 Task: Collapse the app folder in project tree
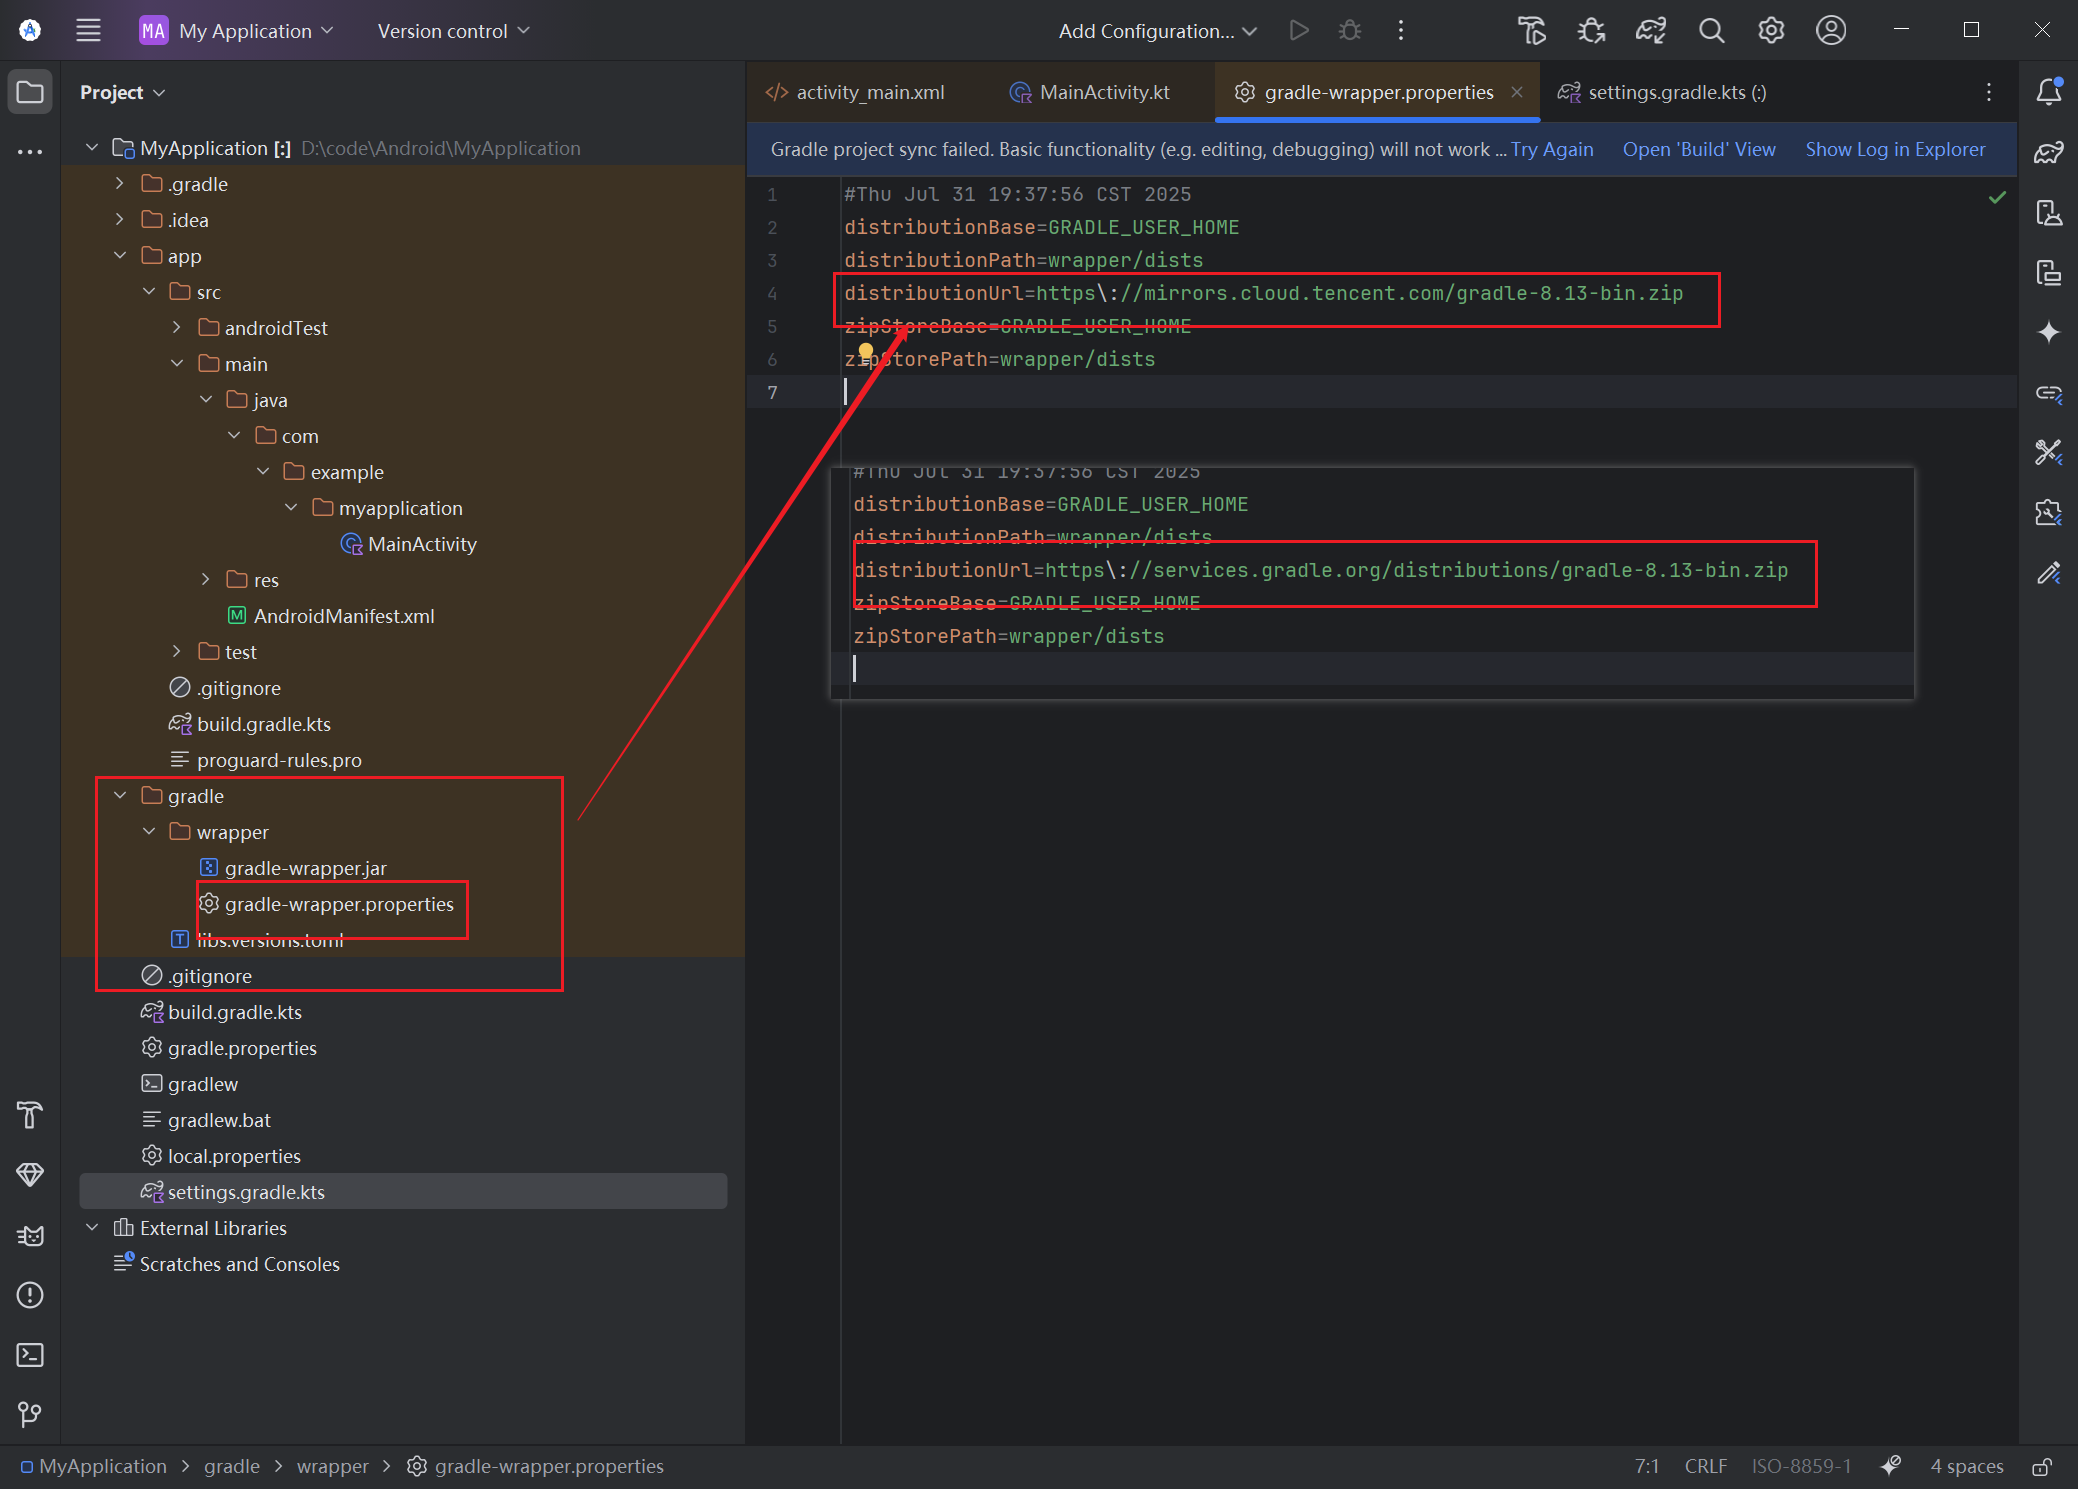tap(120, 256)
